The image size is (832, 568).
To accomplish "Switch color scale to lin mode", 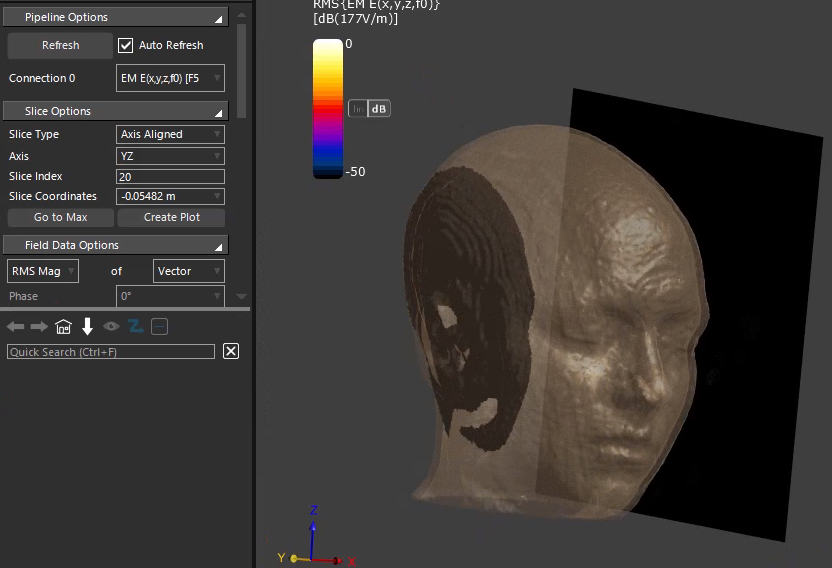I will tap(358, 109).
